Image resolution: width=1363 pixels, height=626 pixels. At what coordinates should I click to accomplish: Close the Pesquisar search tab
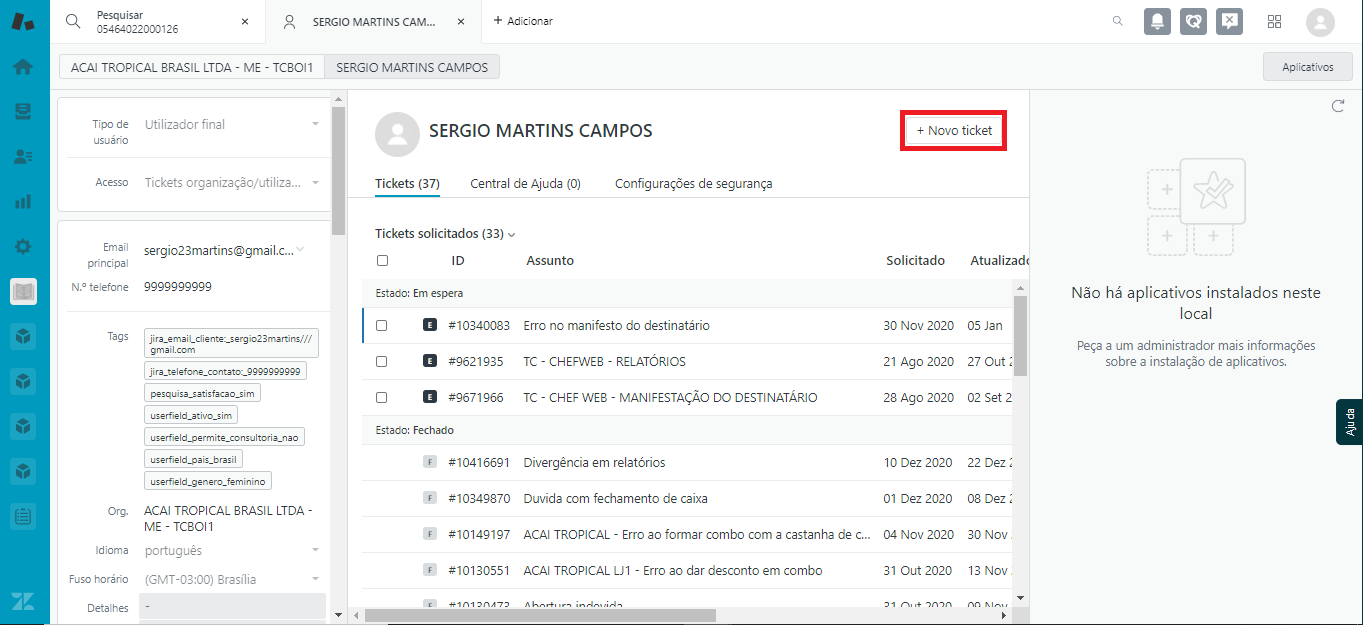click(246, 21)
